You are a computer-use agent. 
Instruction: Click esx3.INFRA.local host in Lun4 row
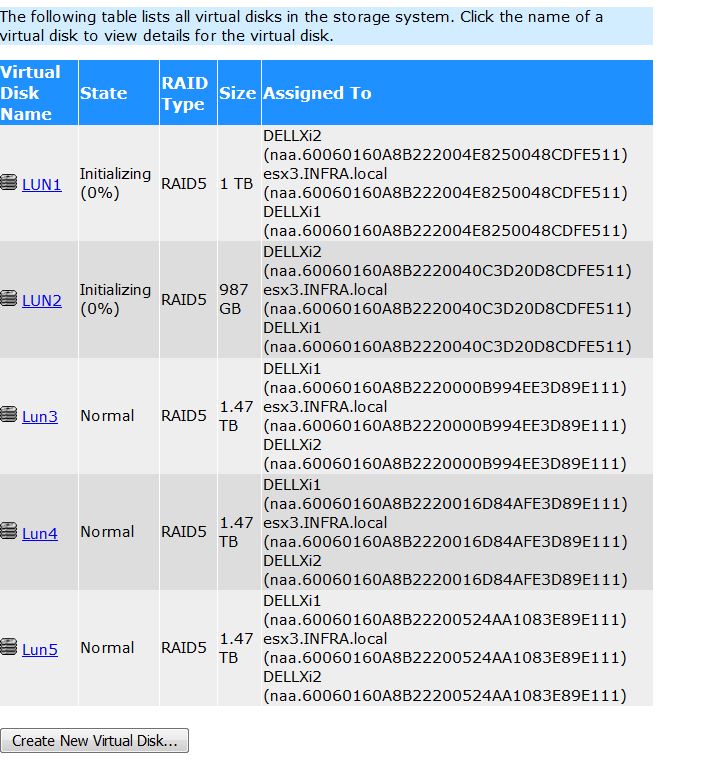point(325,523)
